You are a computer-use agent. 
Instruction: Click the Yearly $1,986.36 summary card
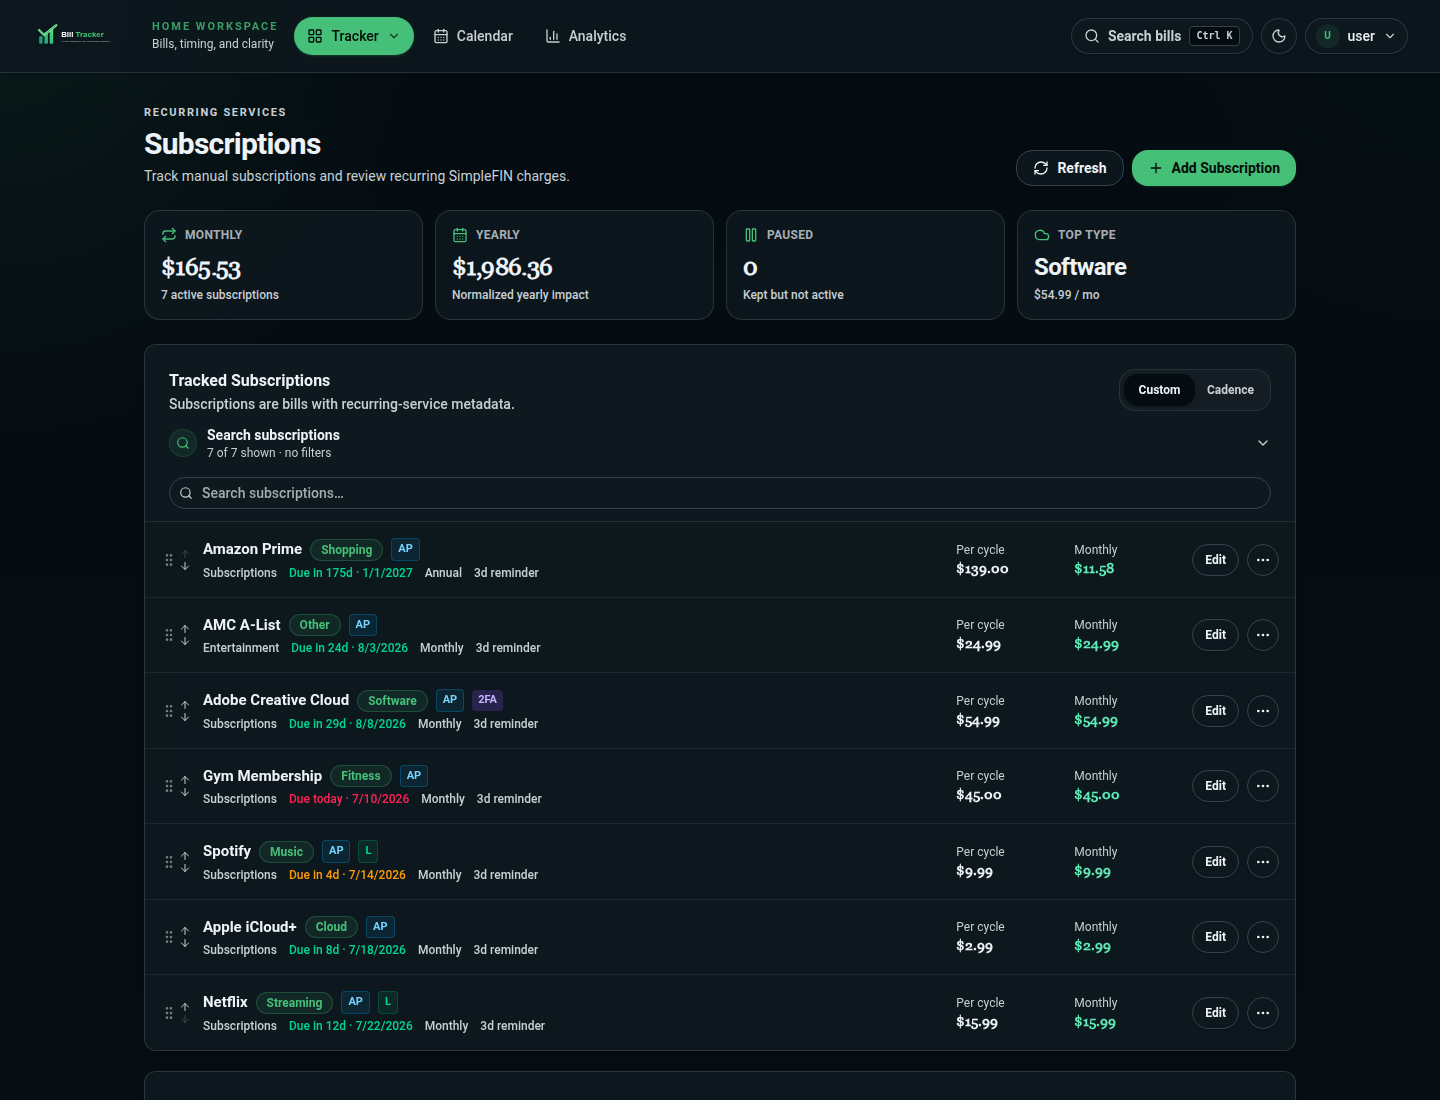click(x=574, y=265)
